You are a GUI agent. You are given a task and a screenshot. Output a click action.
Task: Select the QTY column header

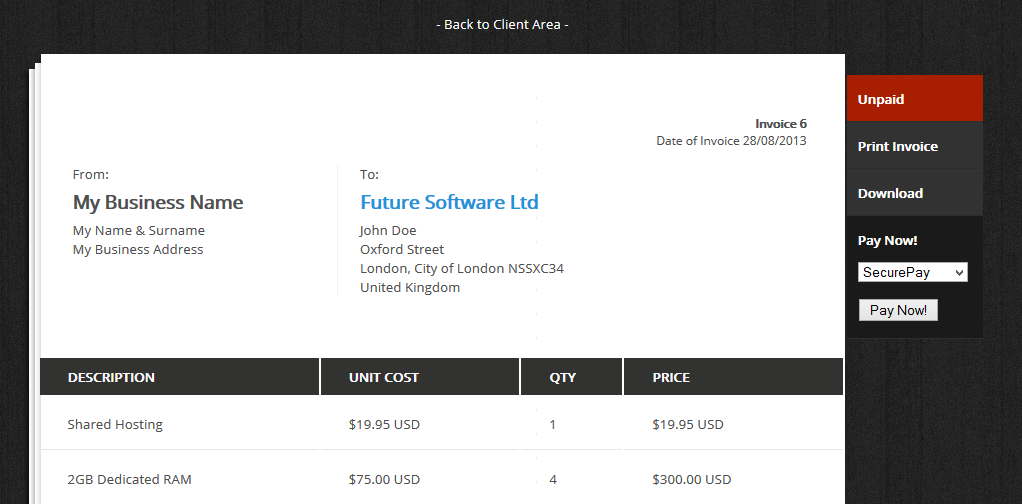click(x=563, y=377)
